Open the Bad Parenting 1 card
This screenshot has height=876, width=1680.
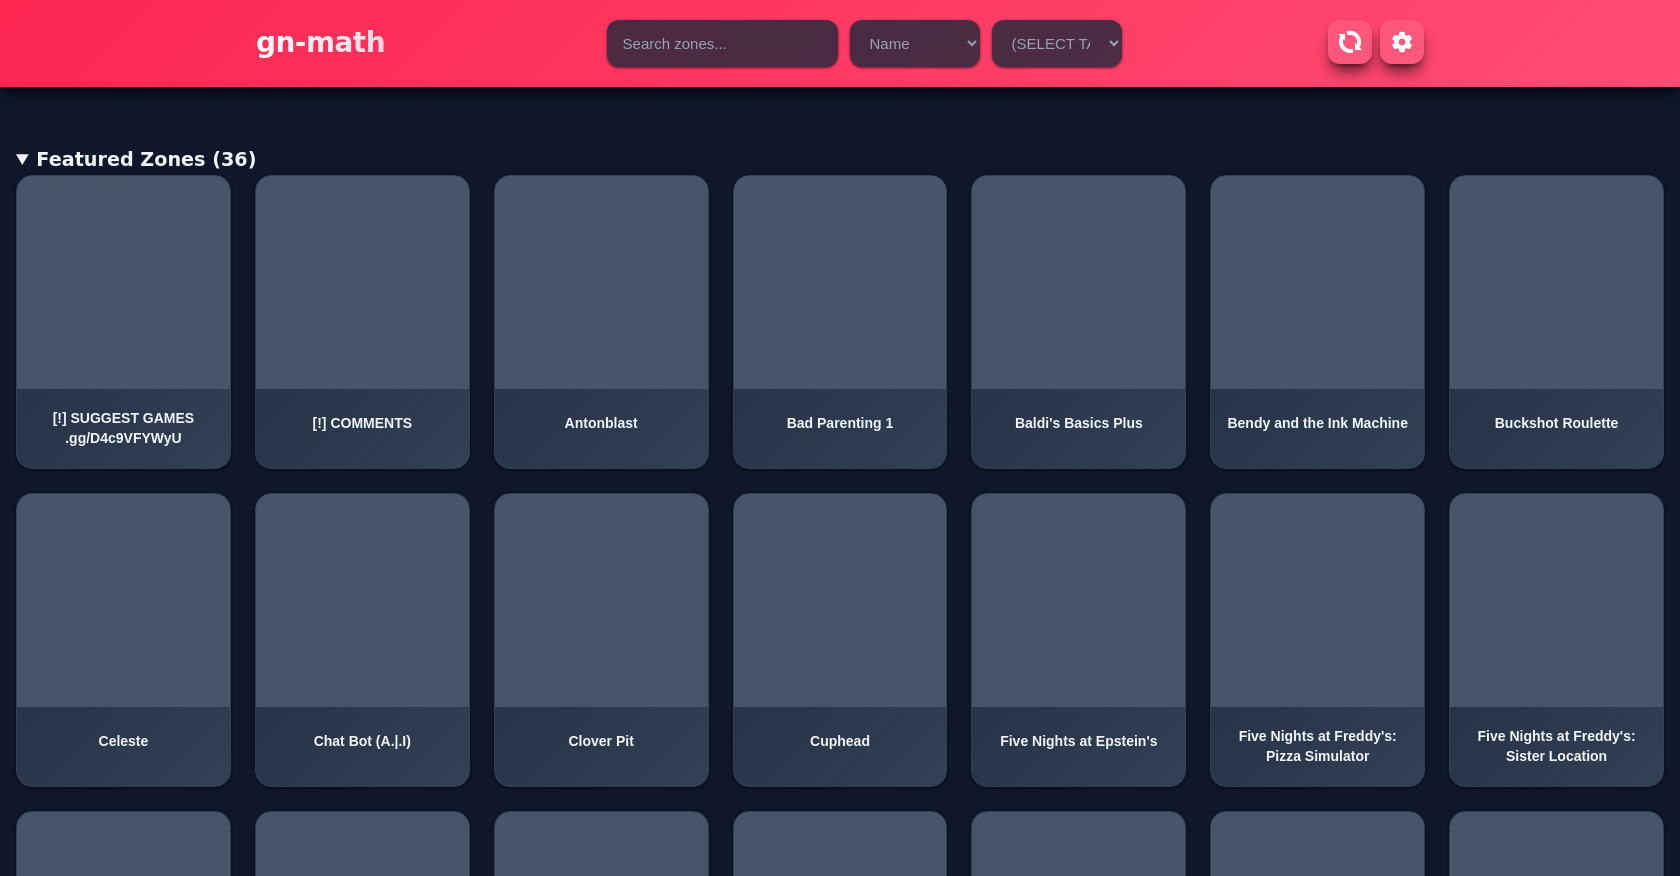[x=839, y=321]
